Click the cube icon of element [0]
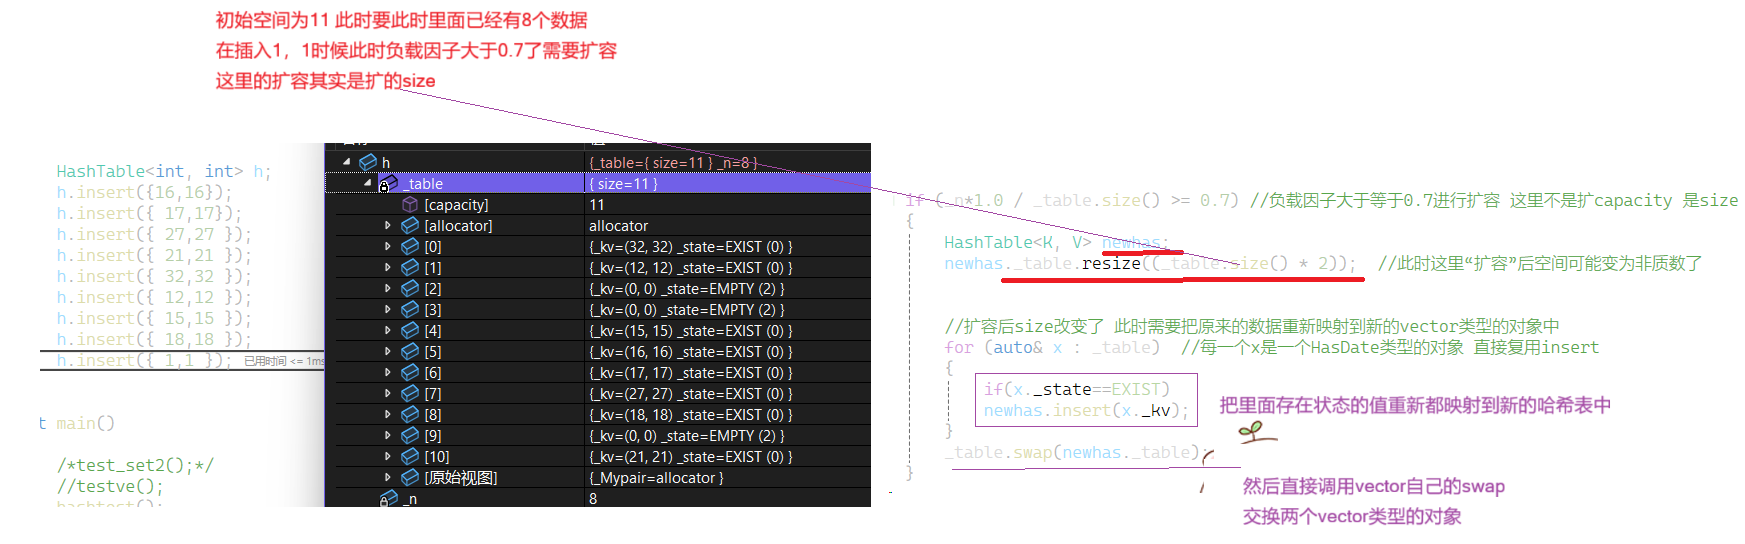Image resolution: width=1745 pixels, height=544 pixels. click(x=410, y=246)
